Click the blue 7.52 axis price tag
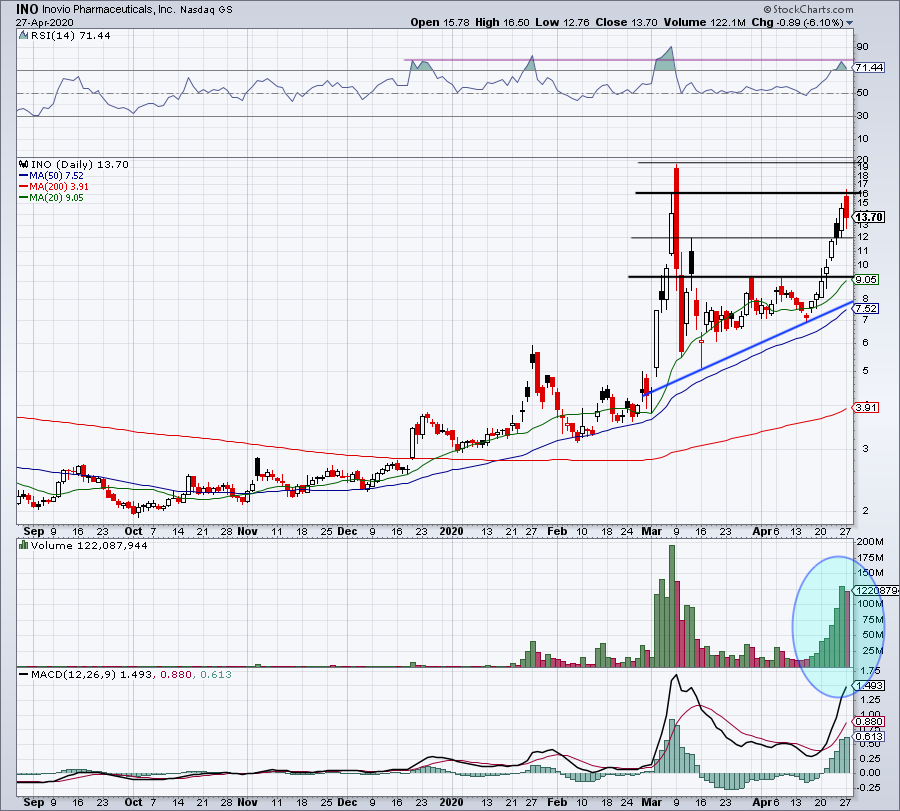900x811 pixels. coord(866,308)
